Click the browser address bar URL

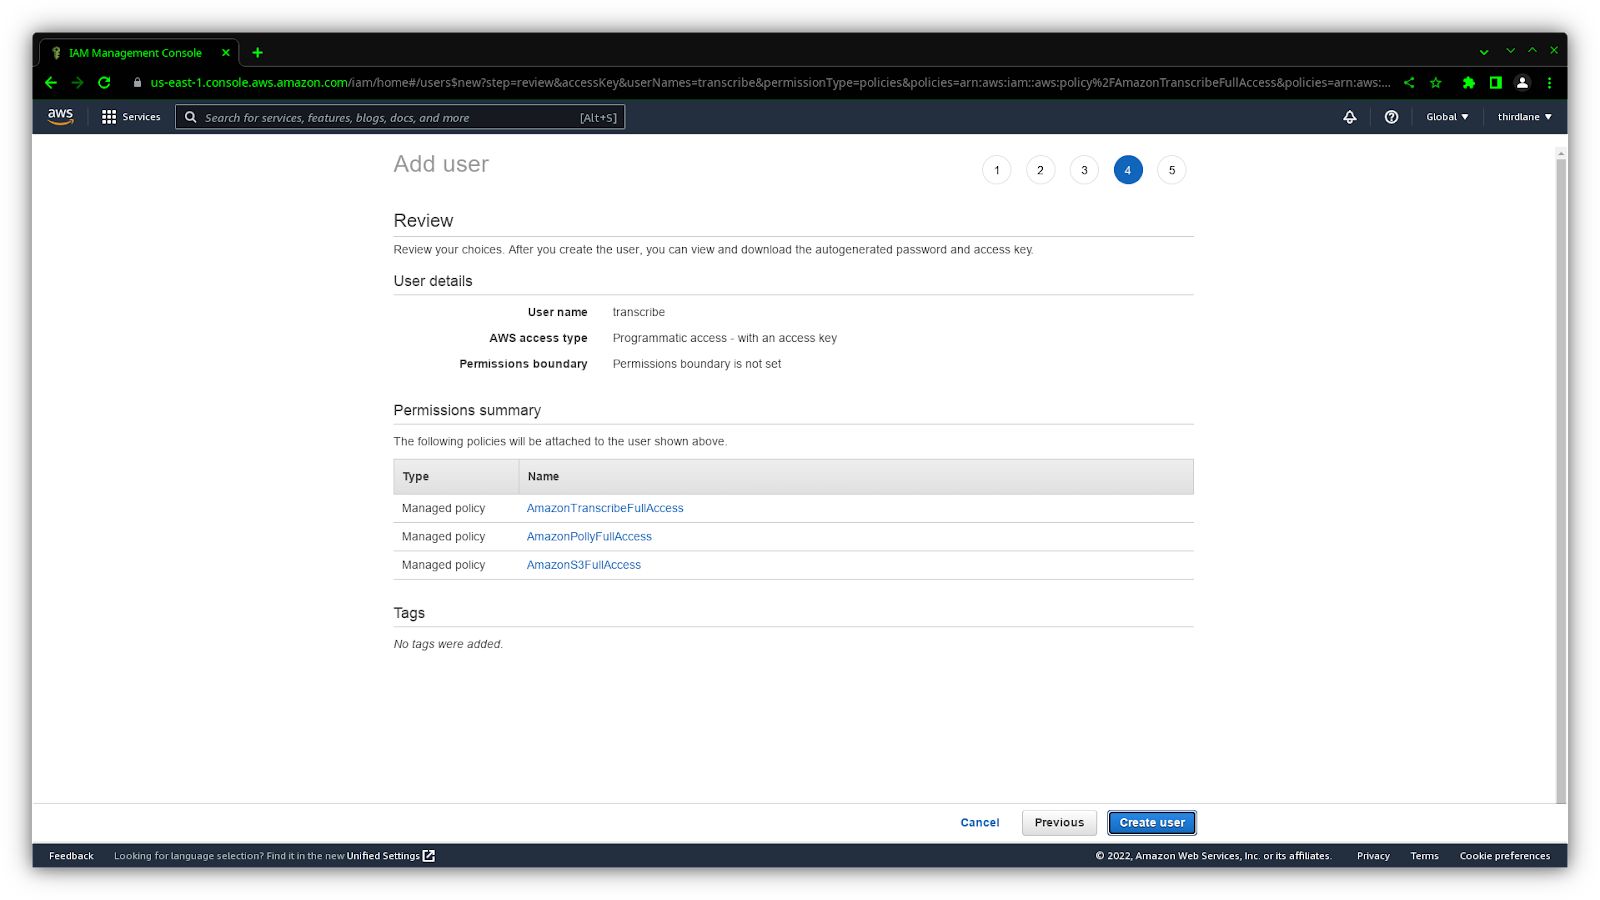tap(770, 83)
